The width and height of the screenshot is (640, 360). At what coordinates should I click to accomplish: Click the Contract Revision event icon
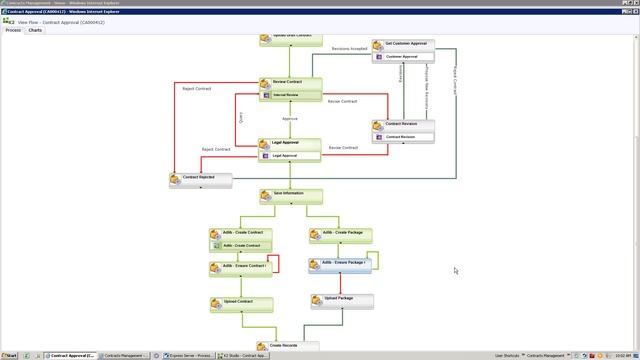point(379,137)
